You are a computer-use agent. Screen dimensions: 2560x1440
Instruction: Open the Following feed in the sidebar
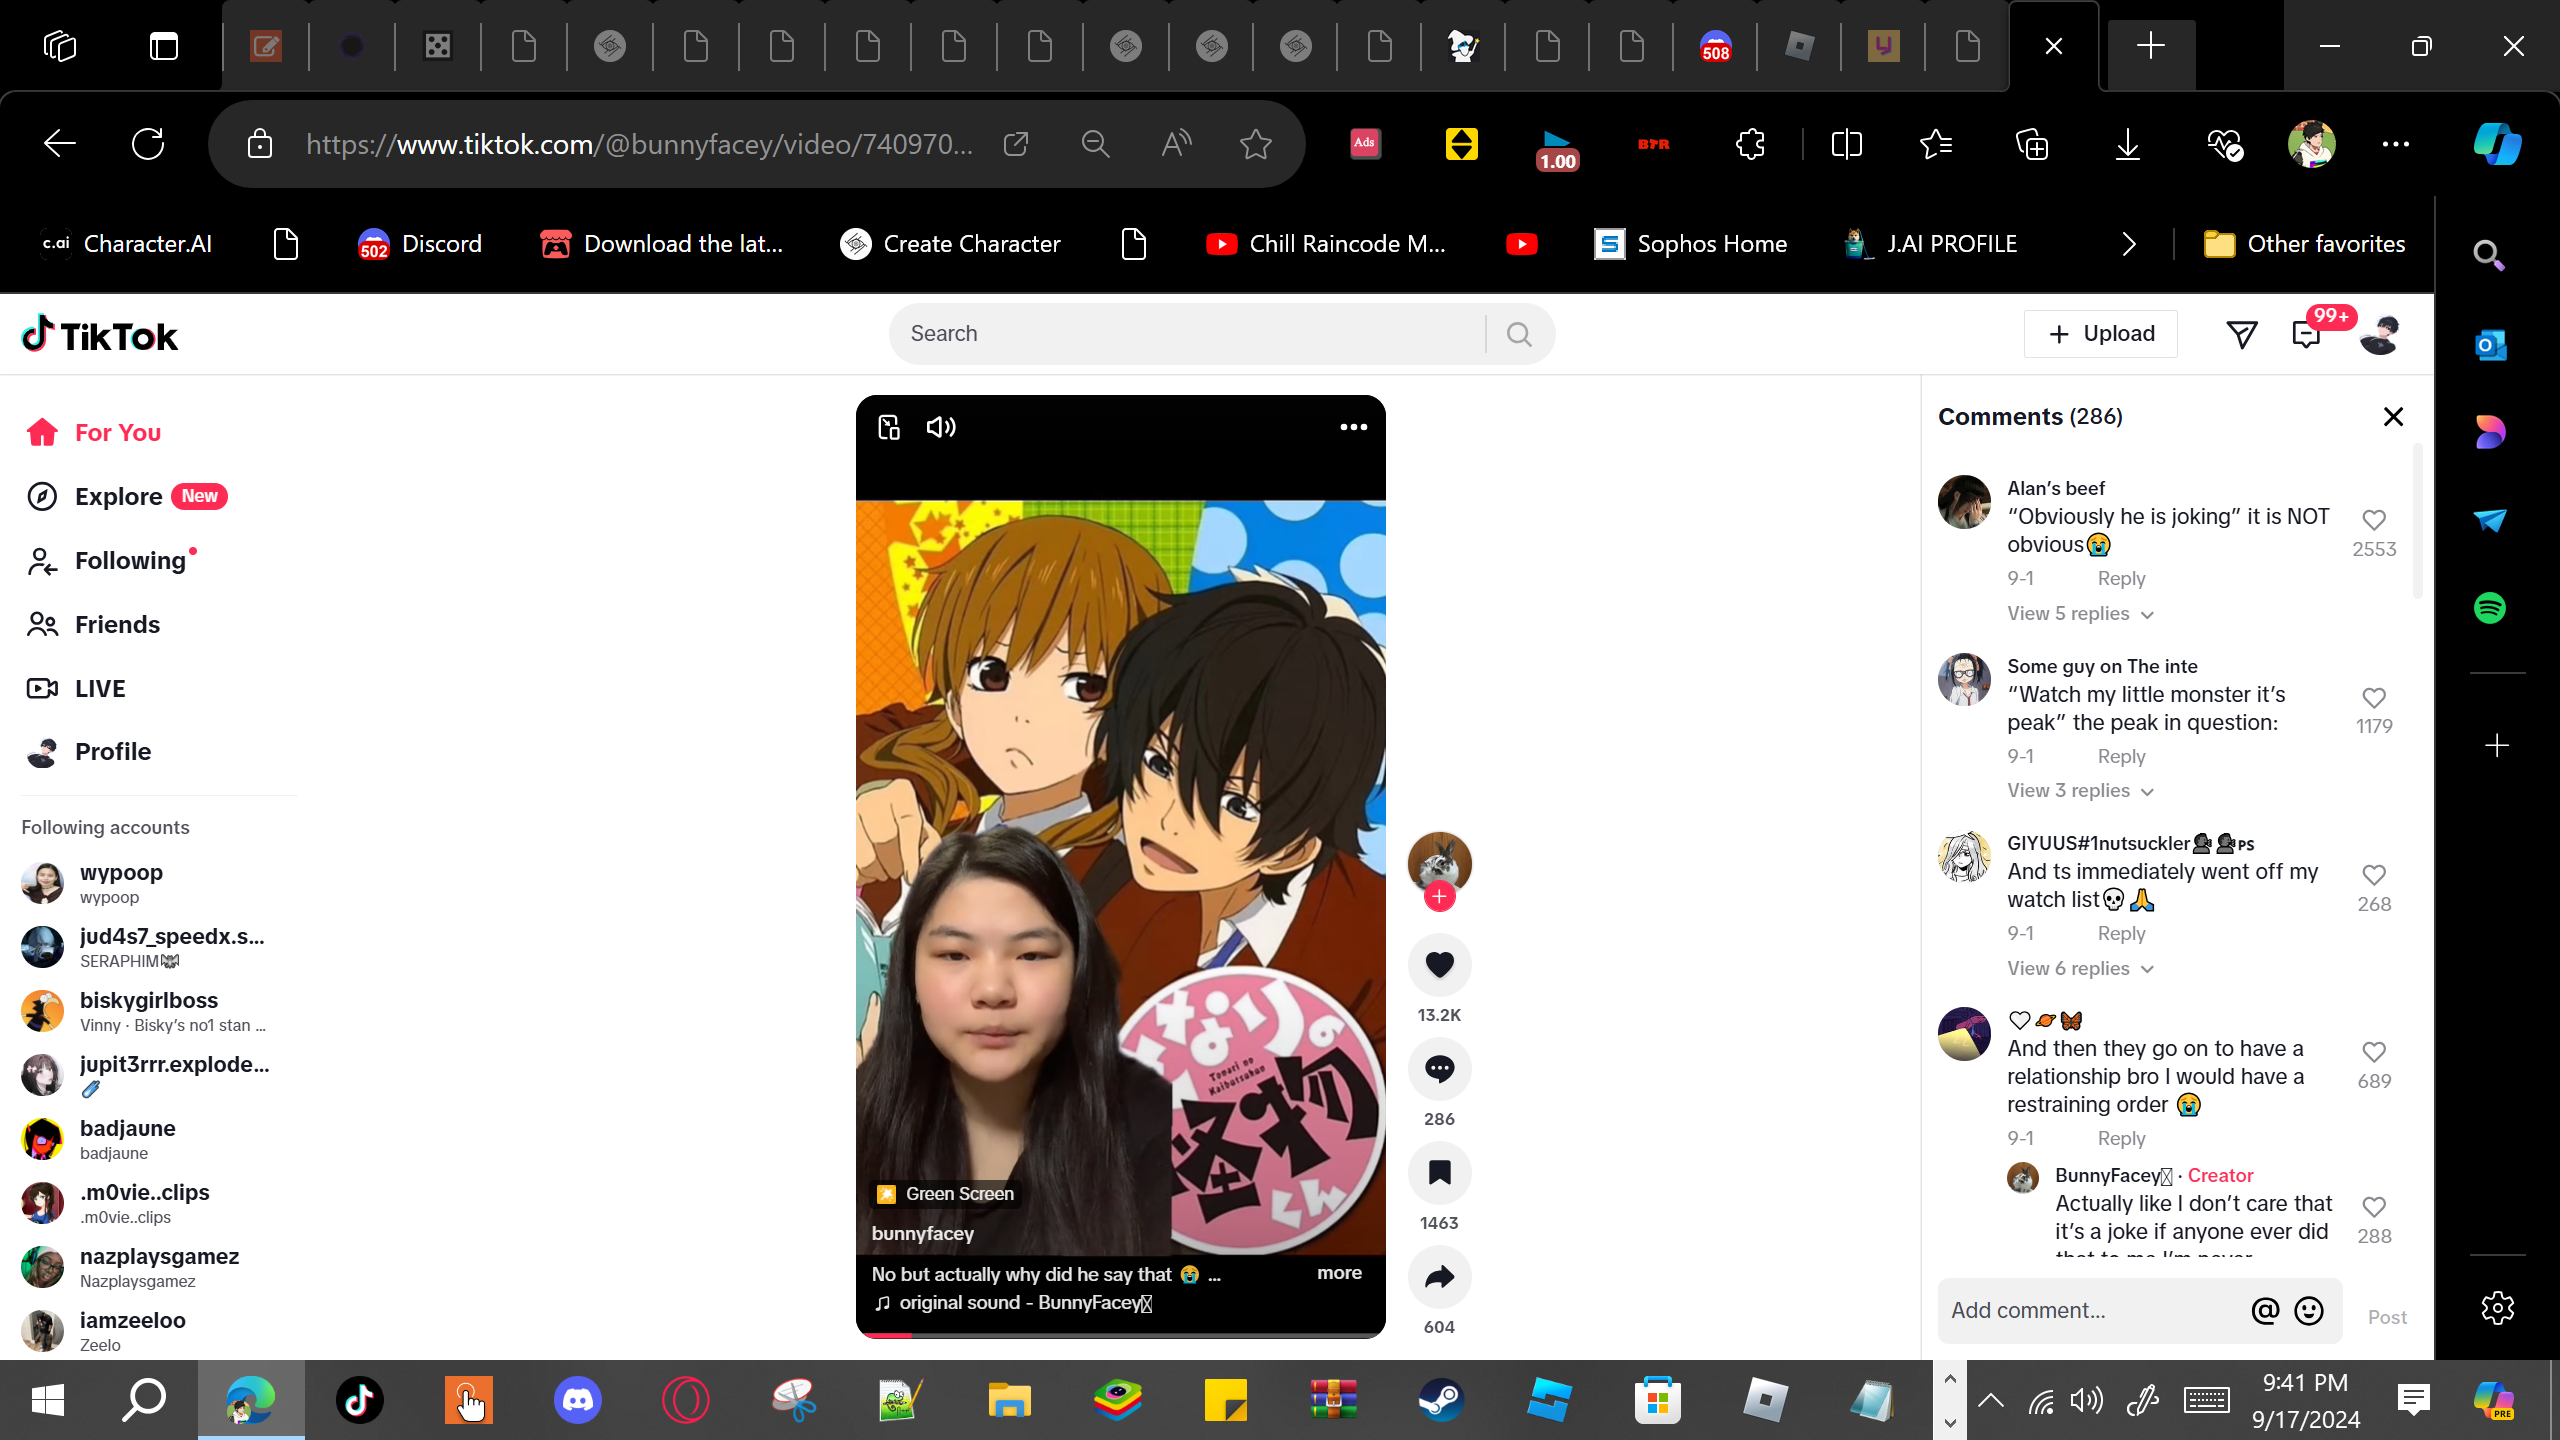(130, 561)
